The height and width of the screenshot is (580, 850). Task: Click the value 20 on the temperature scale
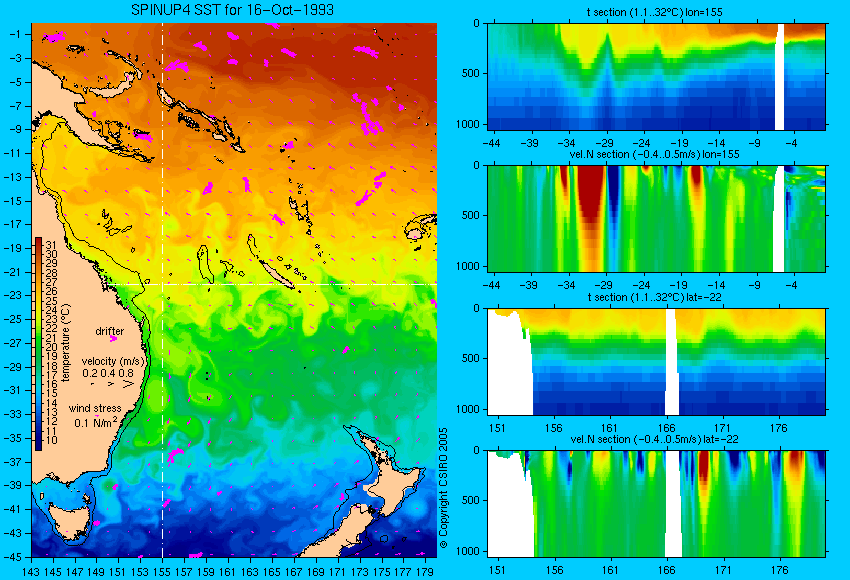click(x=51, y=347)
